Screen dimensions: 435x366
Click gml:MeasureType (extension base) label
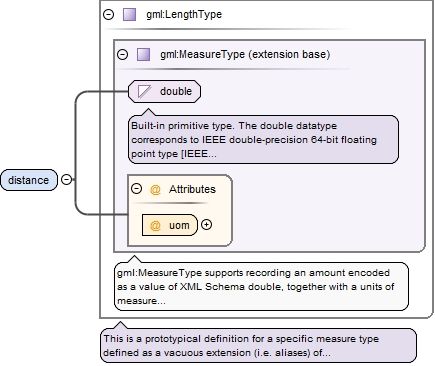pyautogui.click(x=245, y=54)
